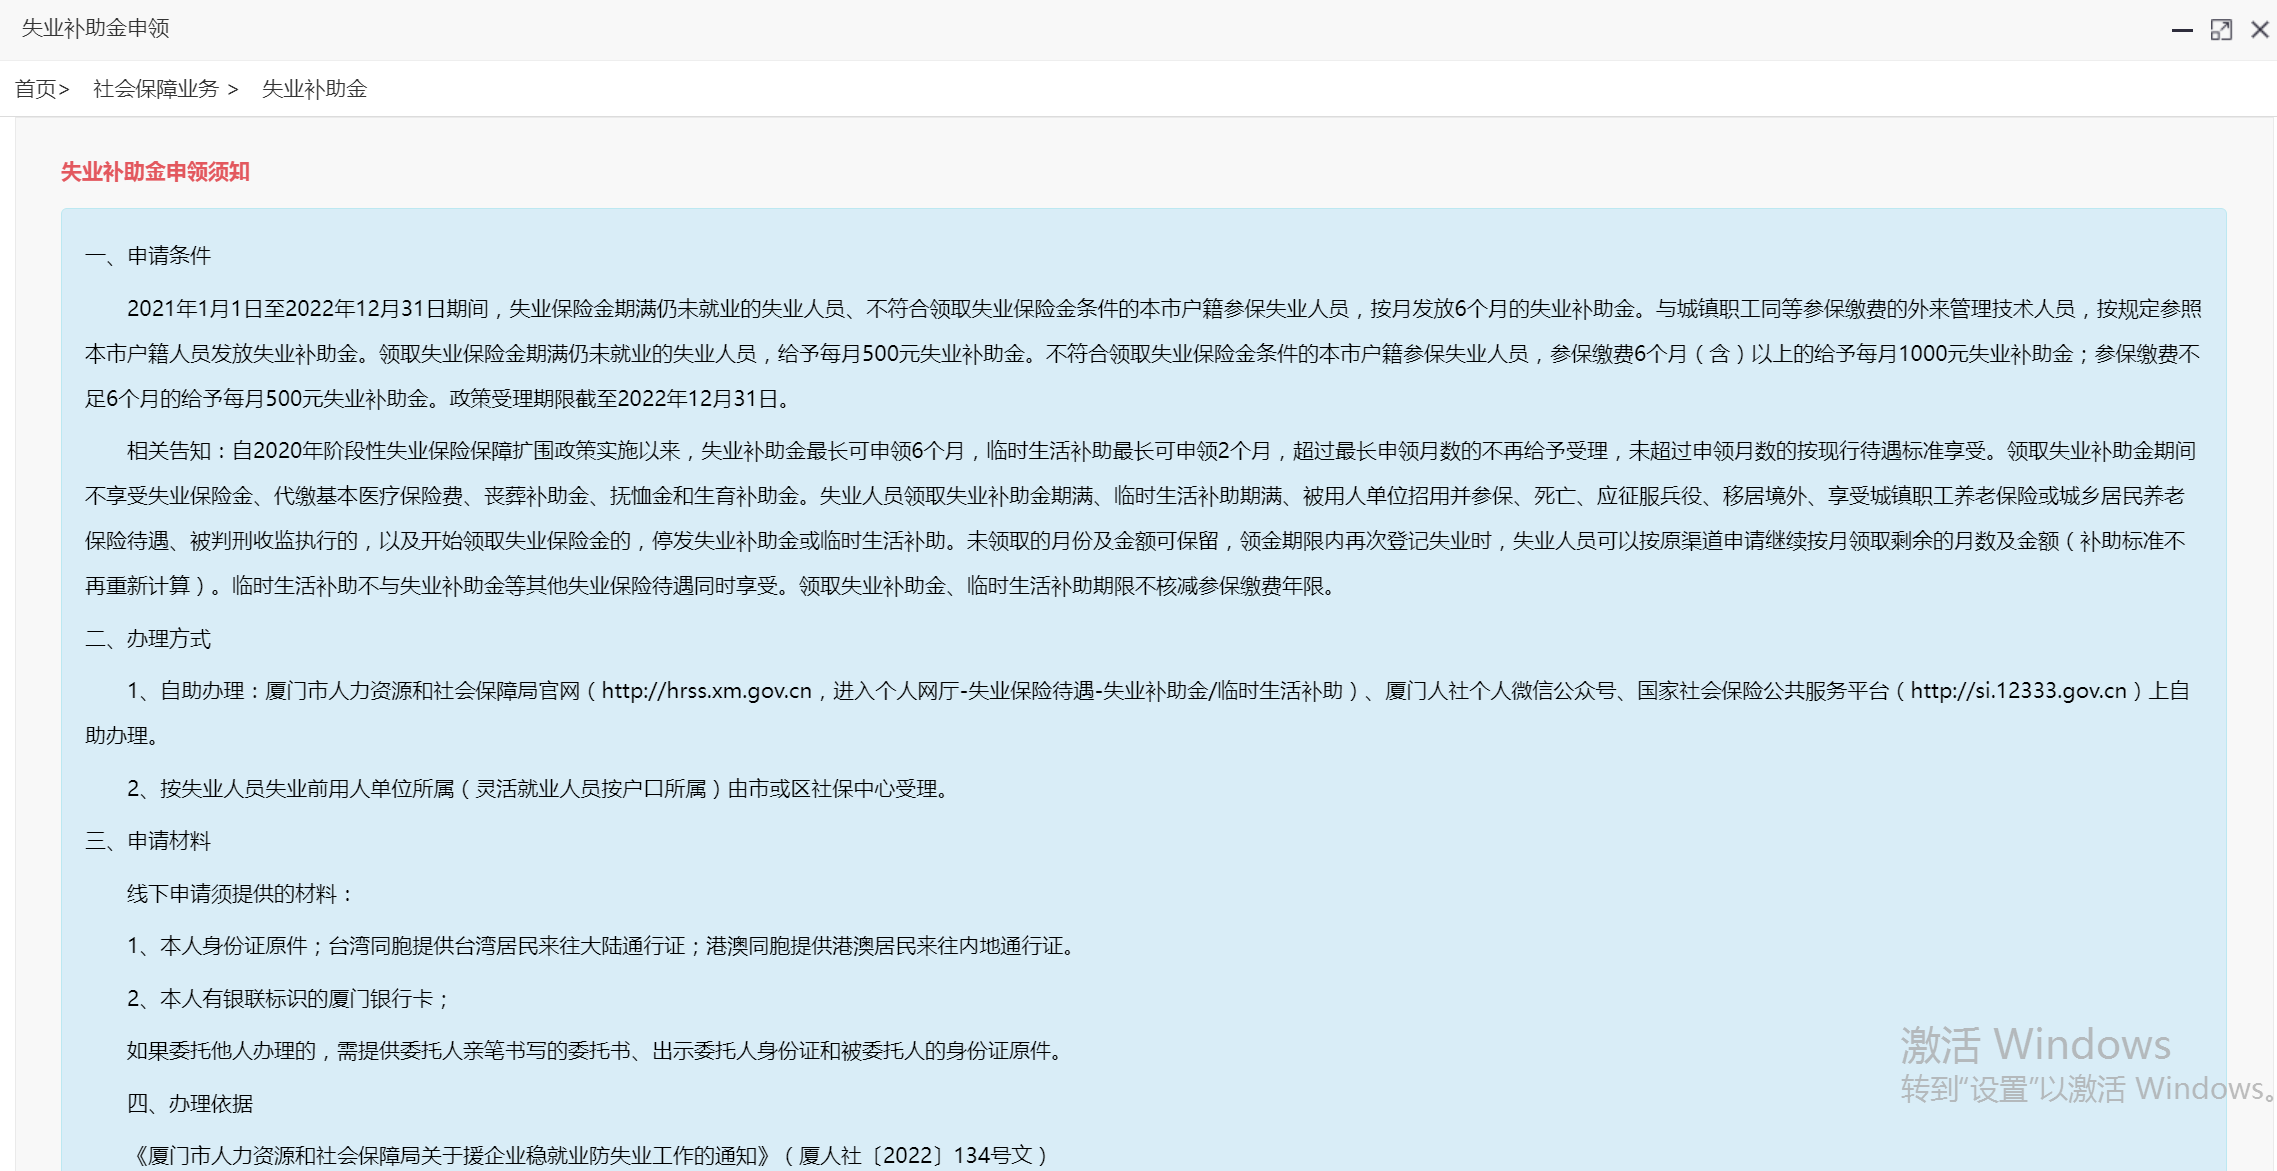Click the 失业补助金申领 window title text
The width and height of the screenshot is (2277, 1171).
click(x=96, y=28)
